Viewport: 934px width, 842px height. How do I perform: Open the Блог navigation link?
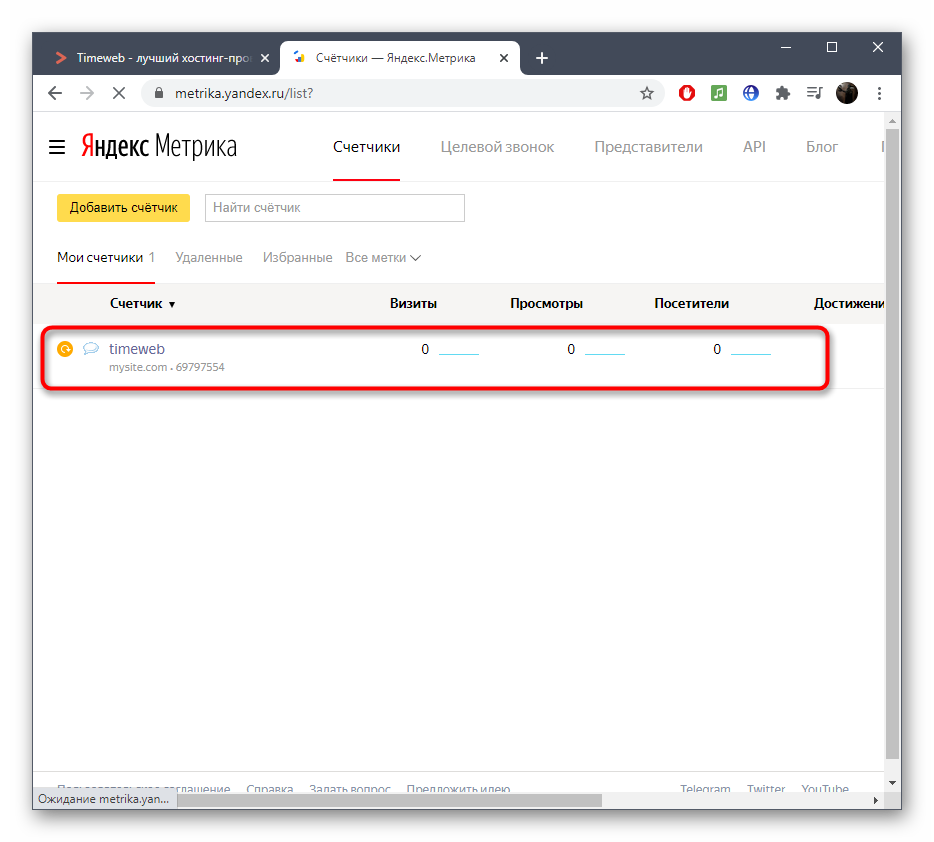pyautogui.click(x=821, y=147)
